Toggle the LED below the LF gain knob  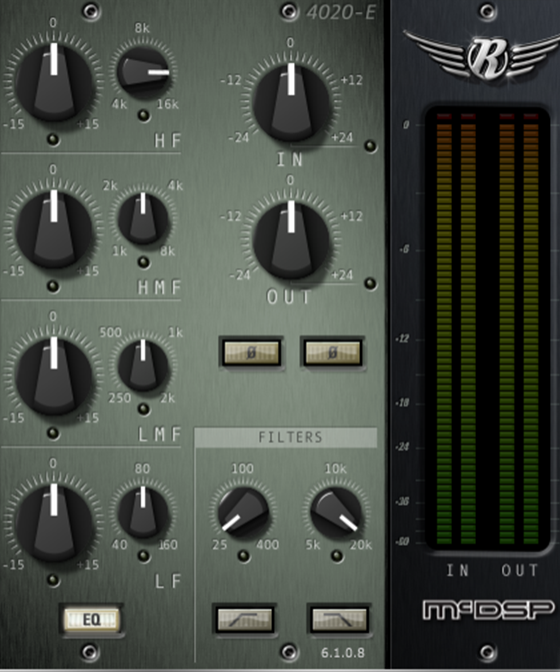[53, 580]
